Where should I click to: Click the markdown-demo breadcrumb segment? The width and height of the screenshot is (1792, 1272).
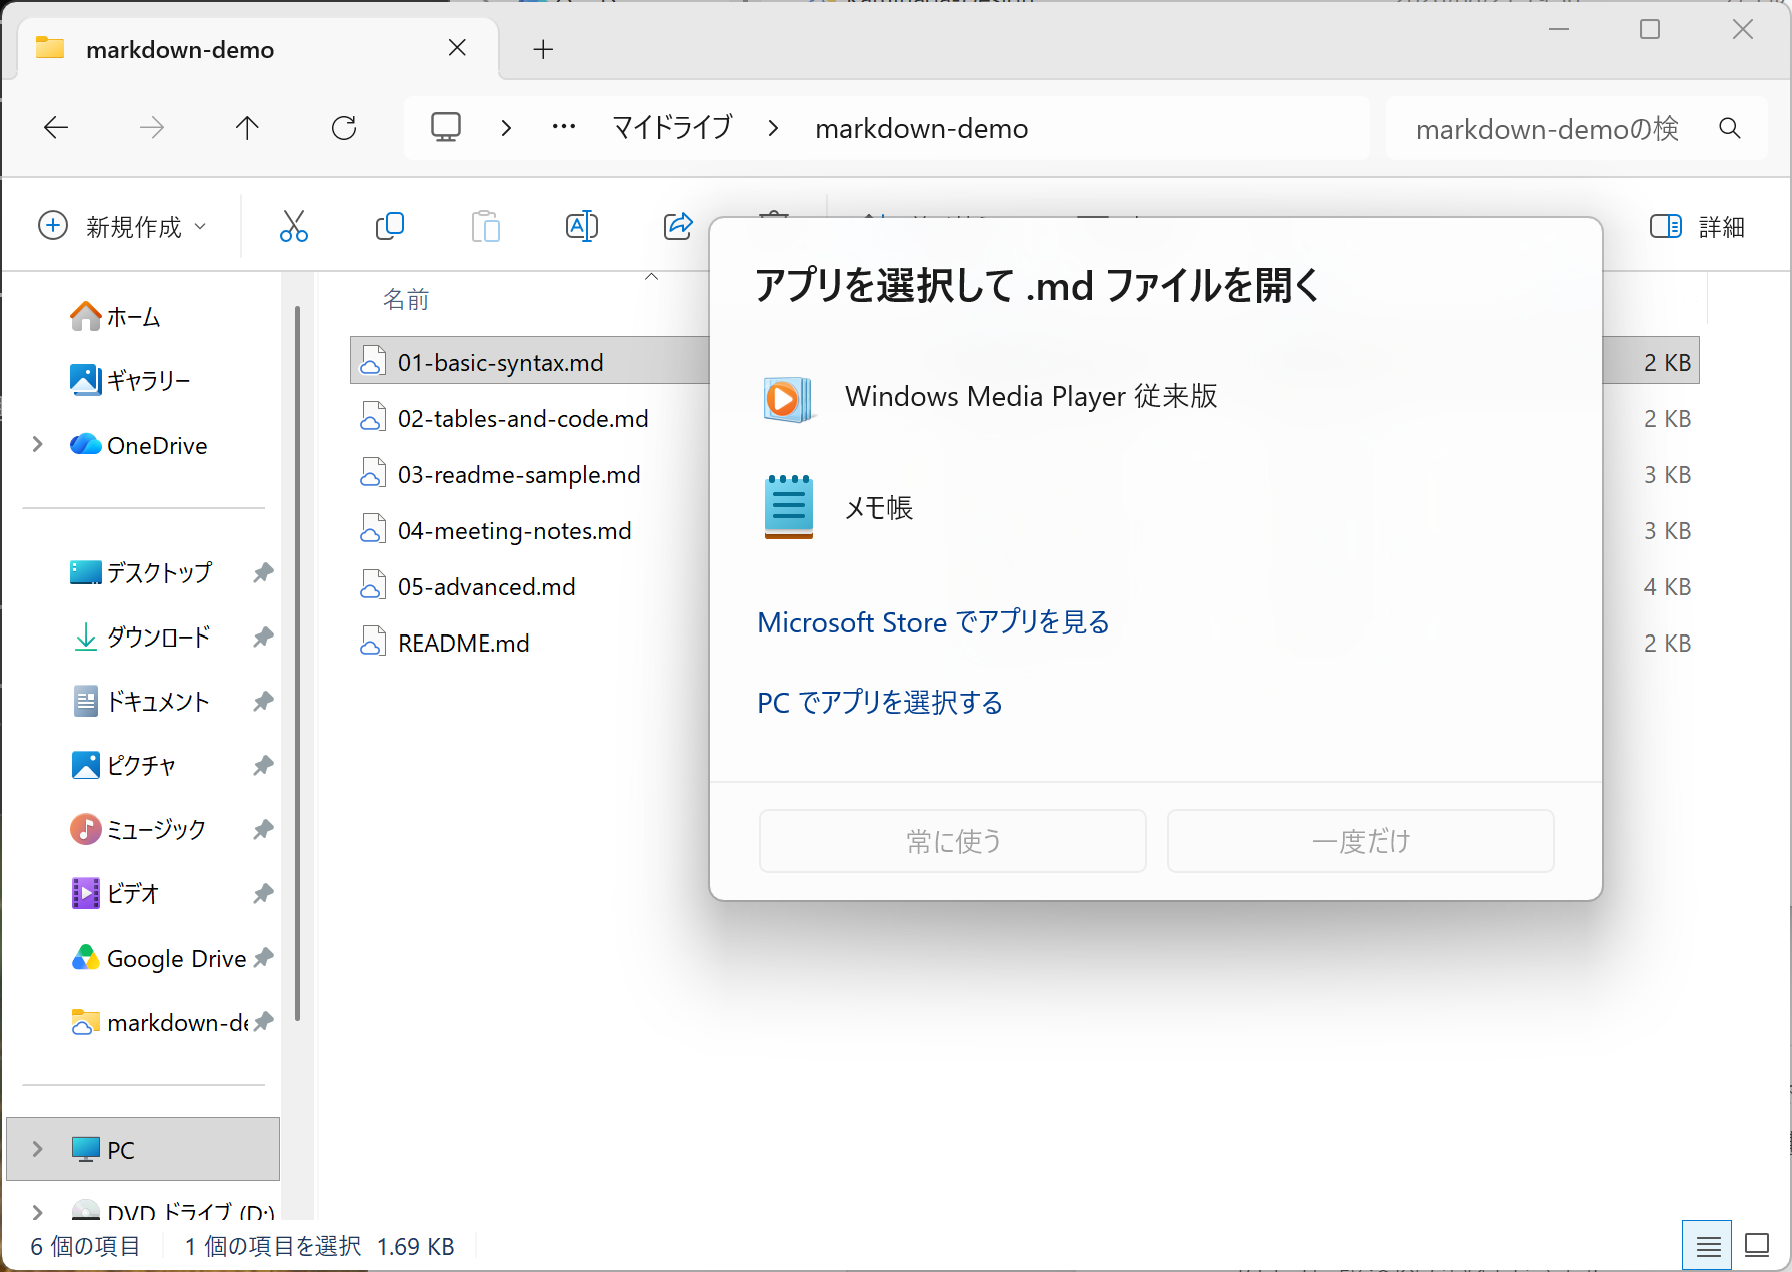click(x=921, y=128)
